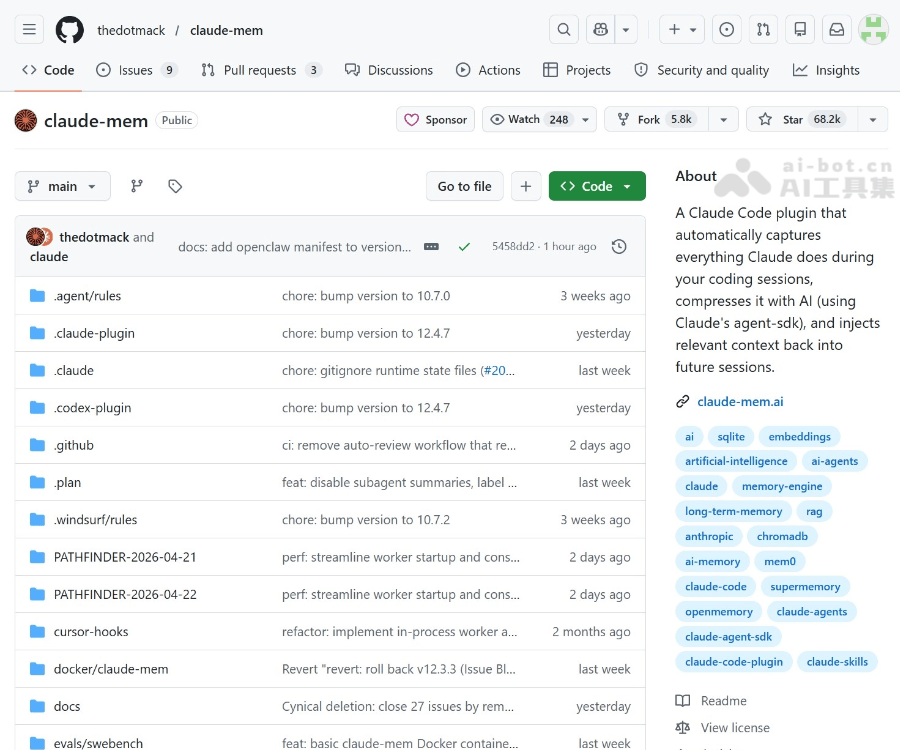Image resolution: width=900 pixels, height=750 pixels.
Task: Open the issues circle icon in header
Action: pos(726,29)
